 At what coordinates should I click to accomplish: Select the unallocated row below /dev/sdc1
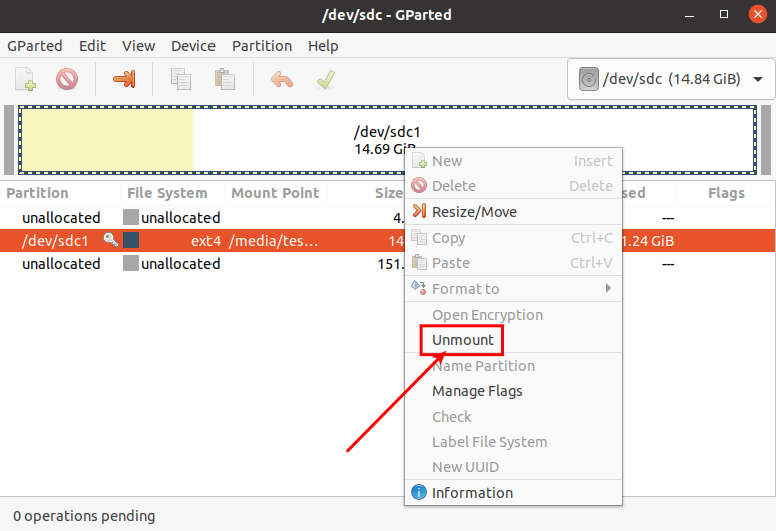point(388,264)
